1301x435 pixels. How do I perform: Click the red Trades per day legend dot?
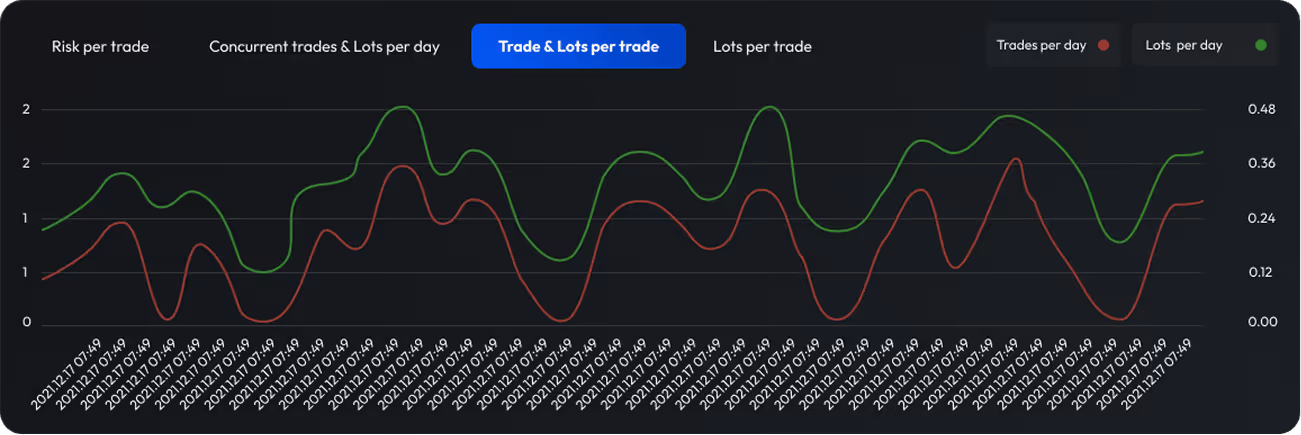(1104, 45)
